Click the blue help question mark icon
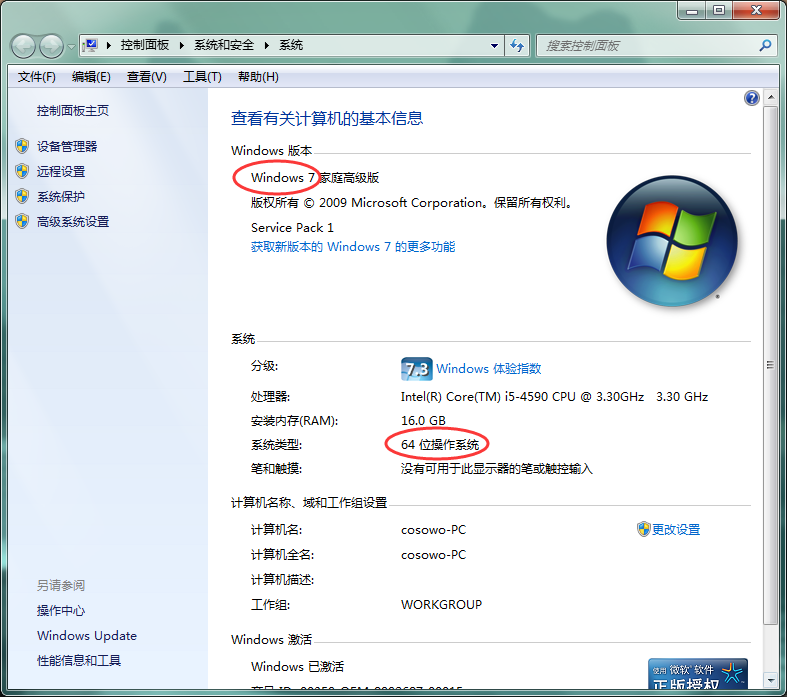 pos(751,98)
